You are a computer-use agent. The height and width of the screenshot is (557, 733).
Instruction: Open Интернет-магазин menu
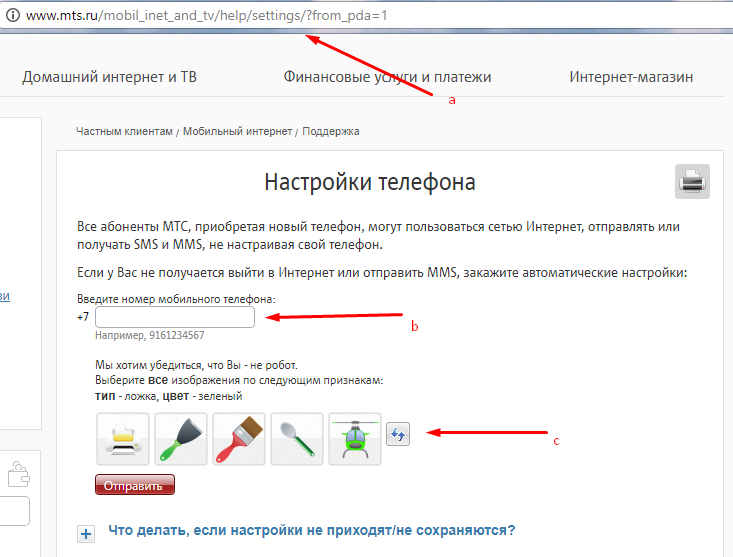[x=631, y=77]
